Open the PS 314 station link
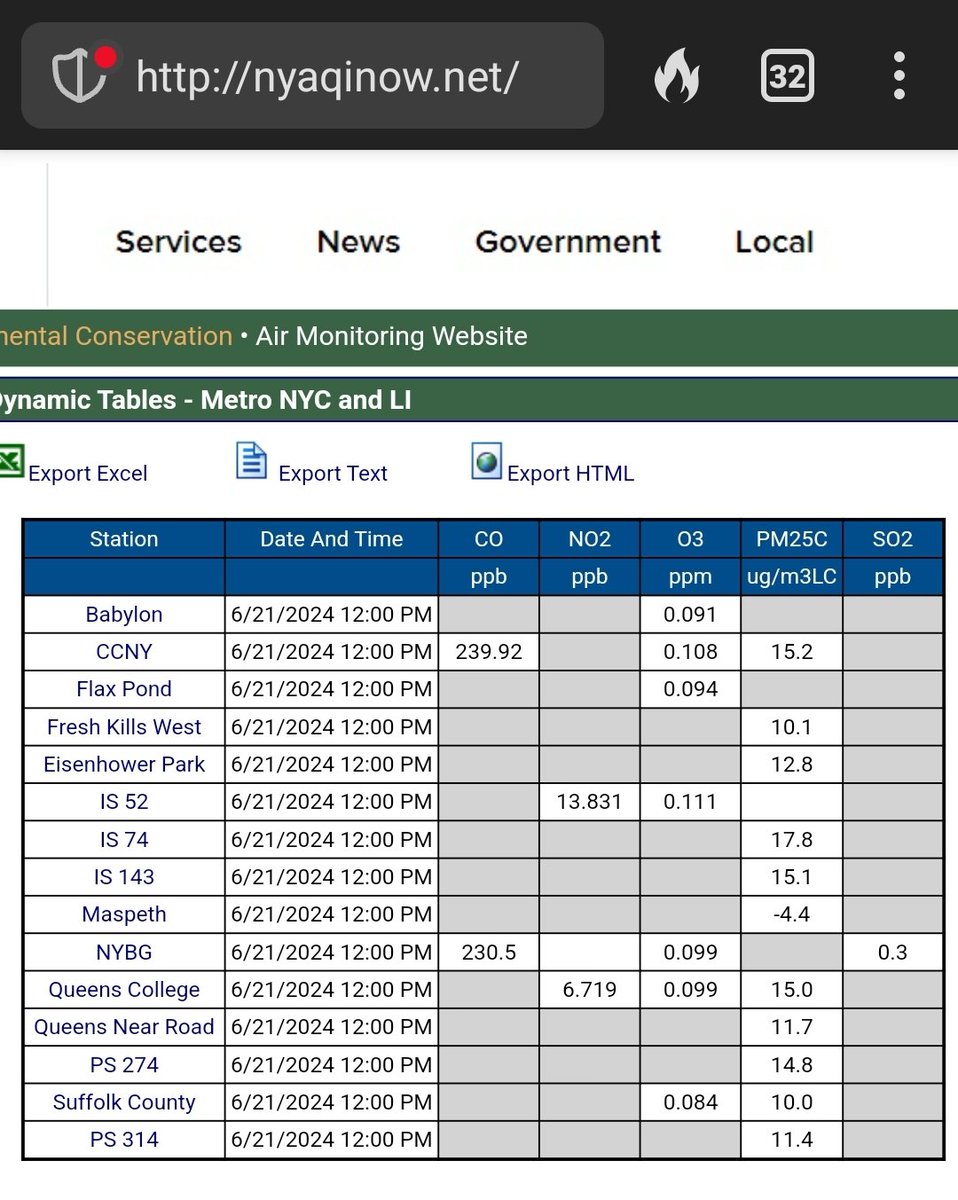Screen dimensions: 958x1200 (124, 1139)
